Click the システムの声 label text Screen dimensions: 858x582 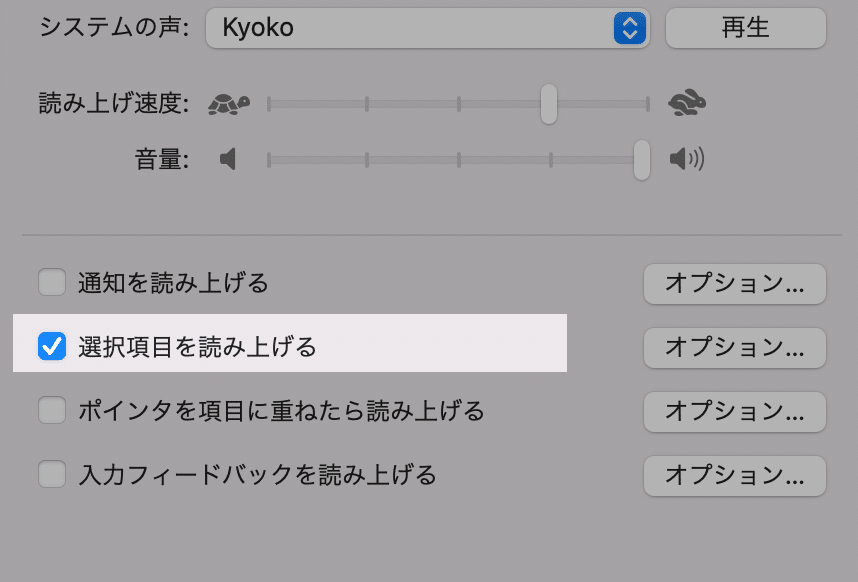[x=114, y=27]
